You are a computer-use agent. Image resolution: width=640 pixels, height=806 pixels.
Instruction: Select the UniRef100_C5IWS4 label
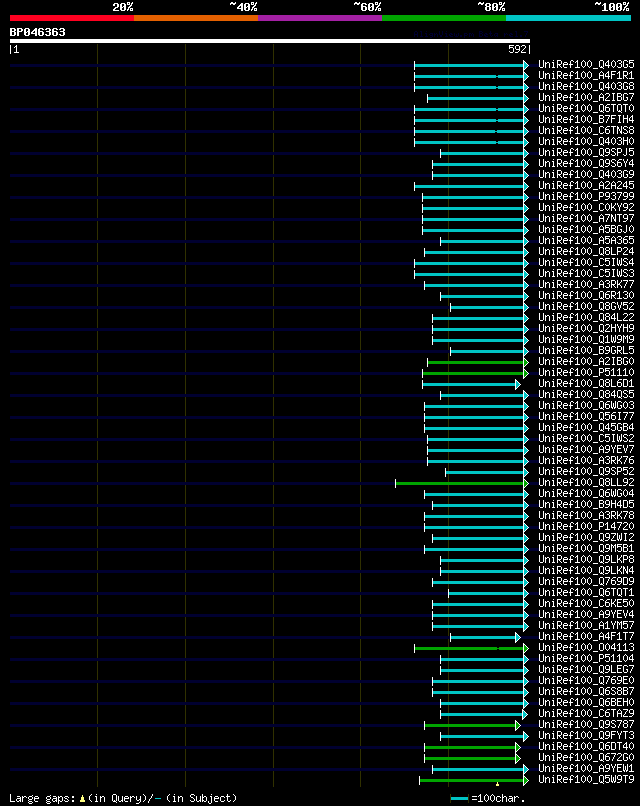pos(586,263)
